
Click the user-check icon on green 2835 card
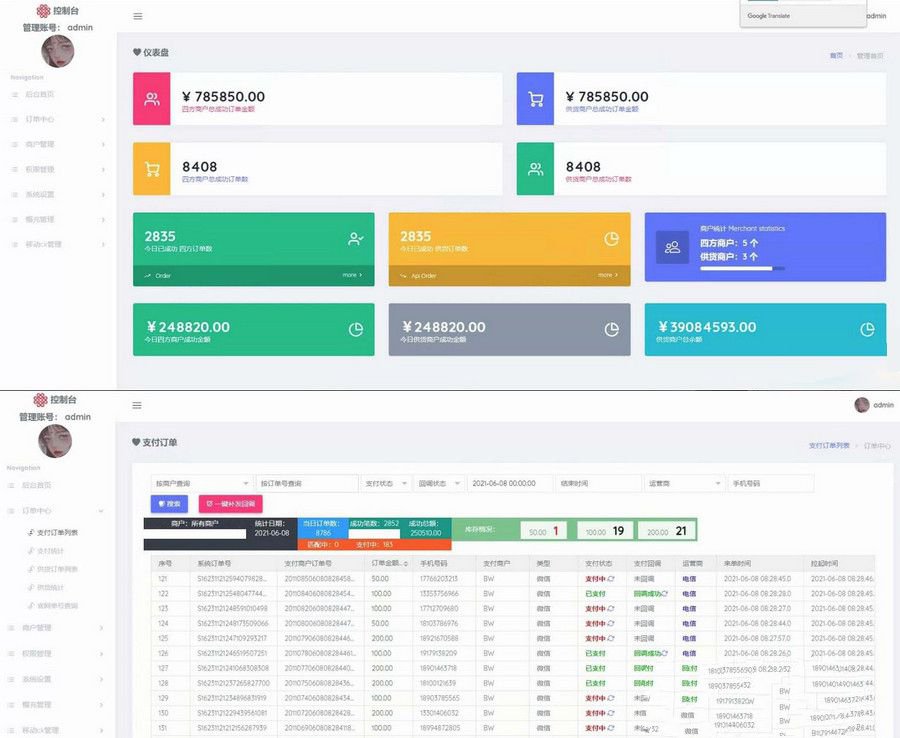tap(355, 239)
